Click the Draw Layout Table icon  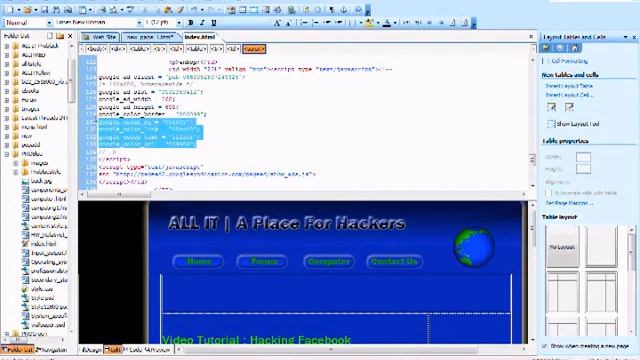point(551,107)
